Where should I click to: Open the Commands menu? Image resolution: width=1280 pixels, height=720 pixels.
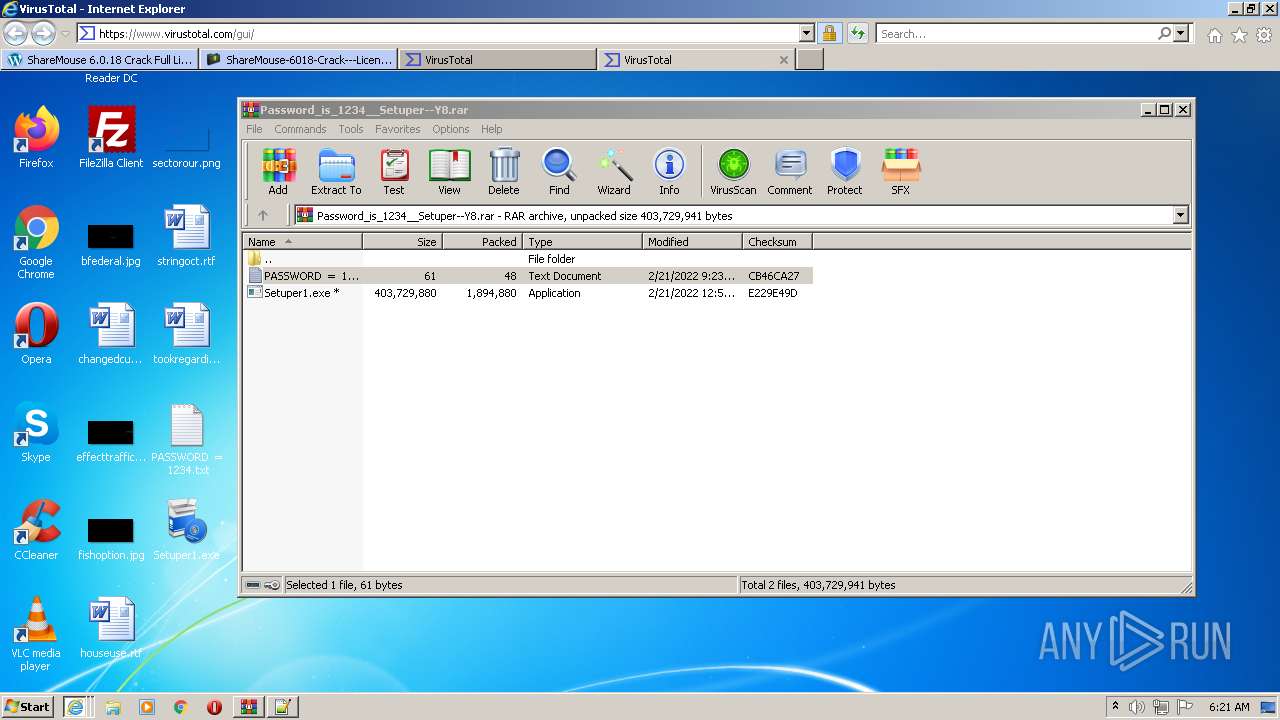coord(300,129)
